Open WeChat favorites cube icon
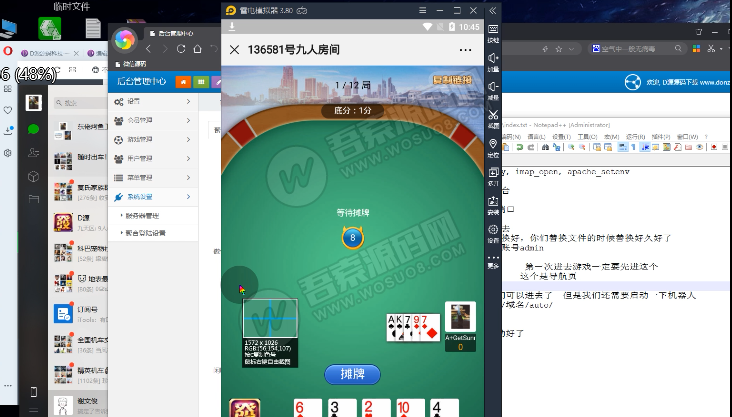Viewport: 732px width, 417px height. [33, 177]
